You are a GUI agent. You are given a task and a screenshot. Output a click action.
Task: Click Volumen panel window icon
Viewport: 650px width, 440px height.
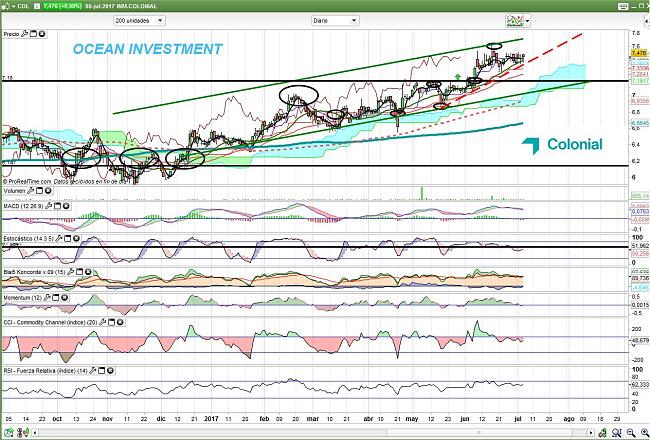click(x=40, y=191)
